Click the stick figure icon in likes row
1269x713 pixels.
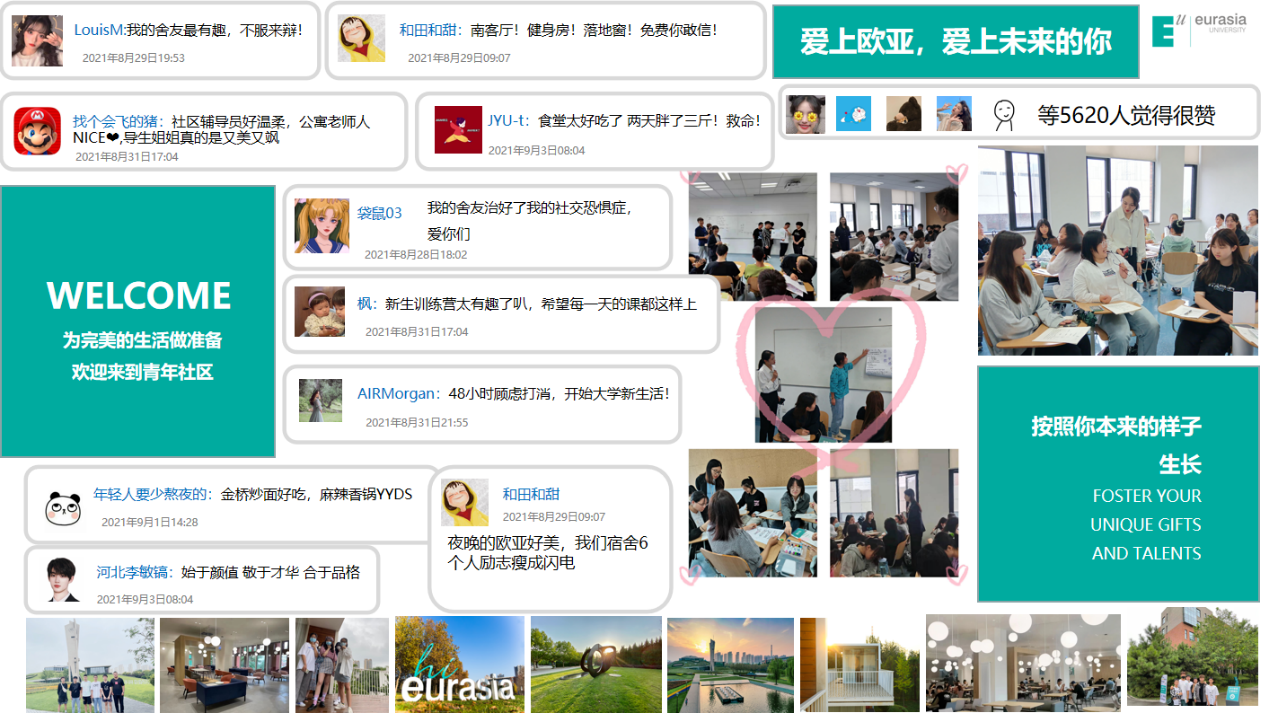click(1003, 115)
